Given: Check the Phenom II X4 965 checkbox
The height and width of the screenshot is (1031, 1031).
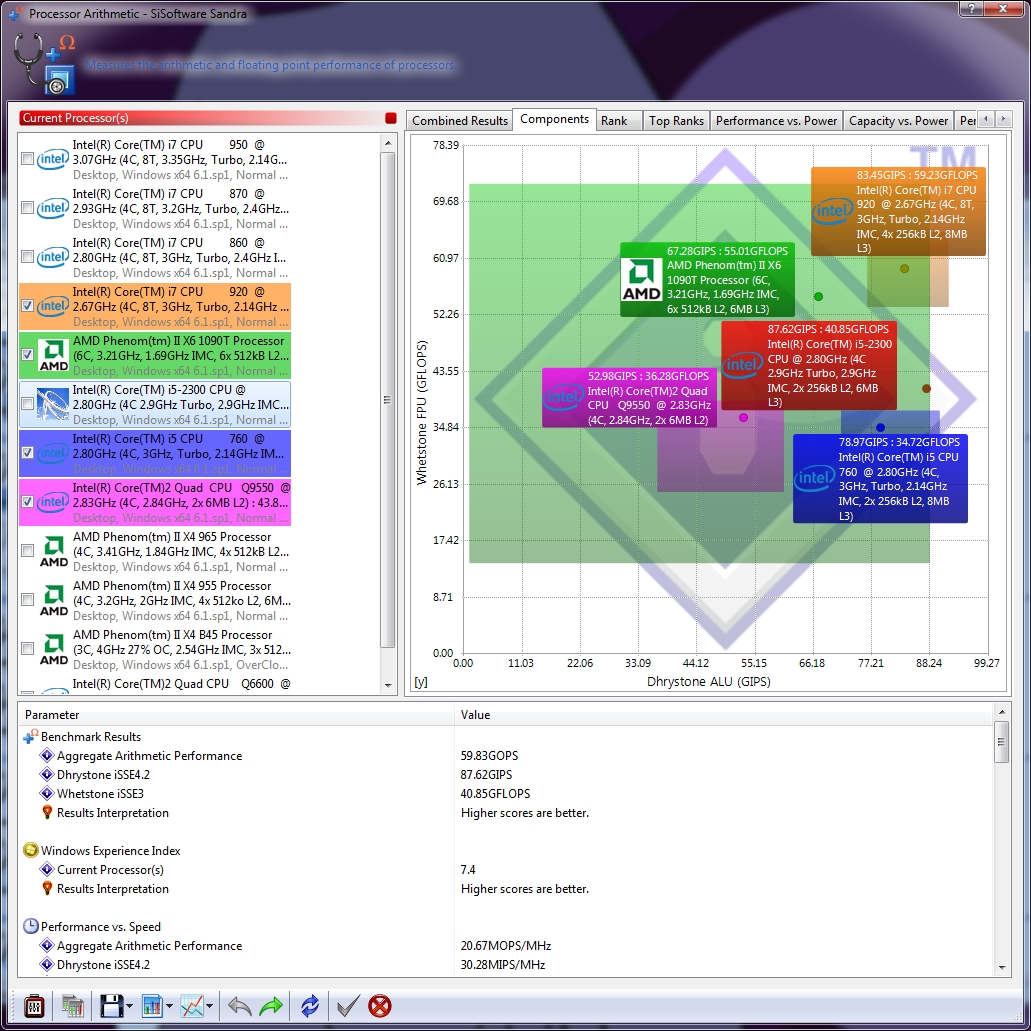Looking at the screenshot, I should click(27, 550).
